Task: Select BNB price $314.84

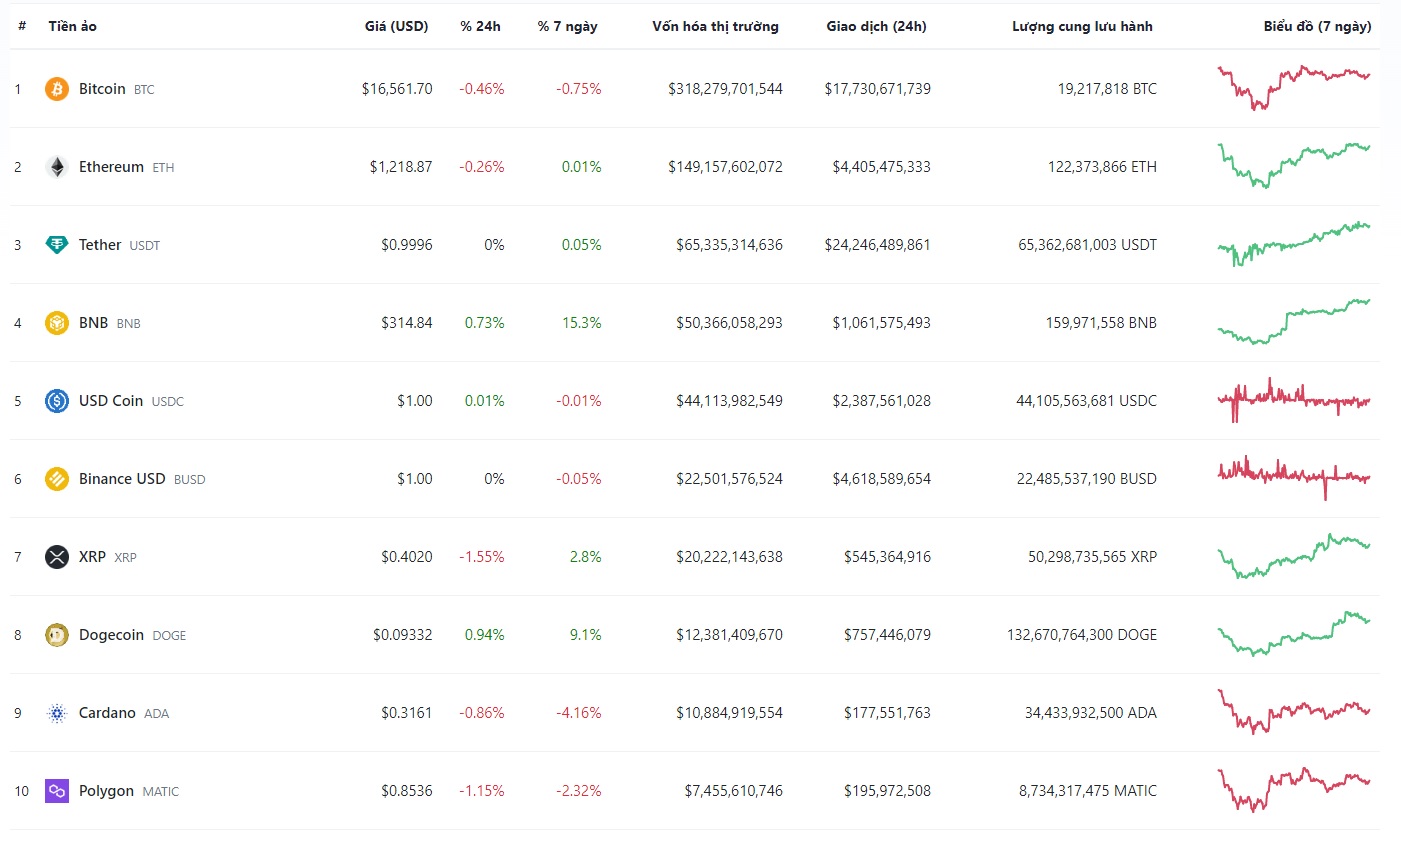Action: pos(407,323)
